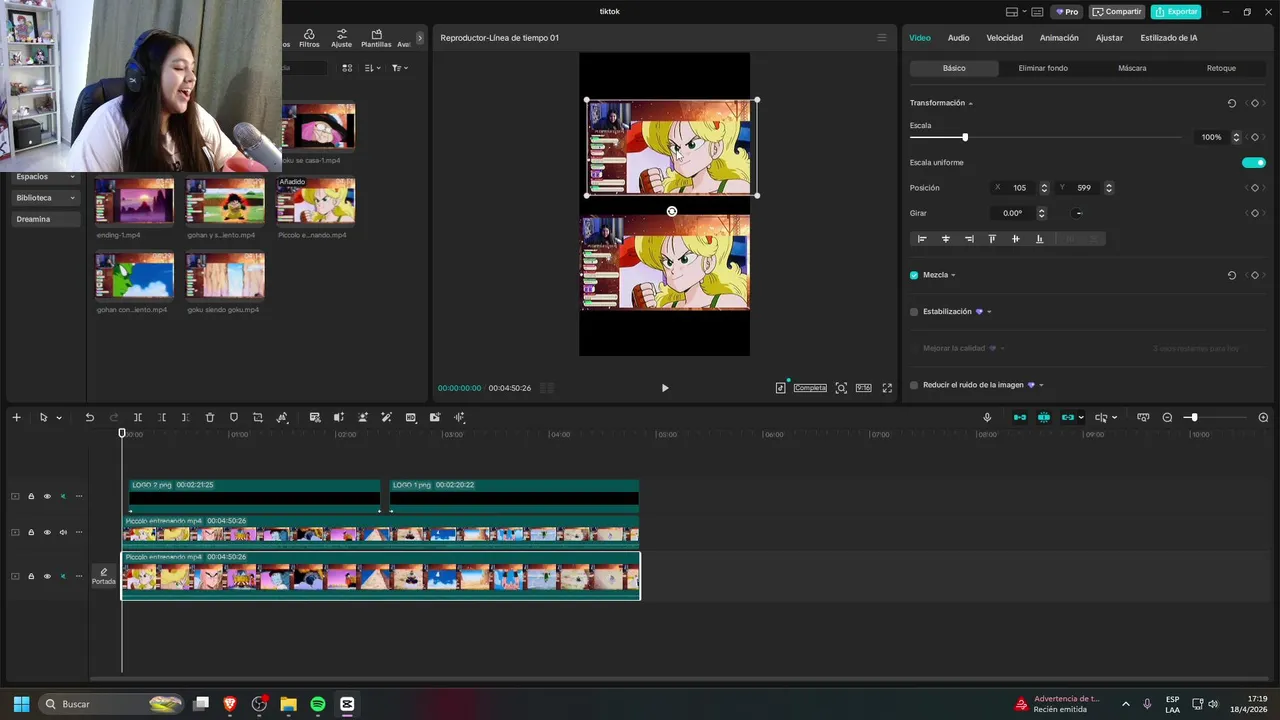Select the Eliminar fondo sub-tab
Screen dimensions: 1280x720
coord(1043,68)
